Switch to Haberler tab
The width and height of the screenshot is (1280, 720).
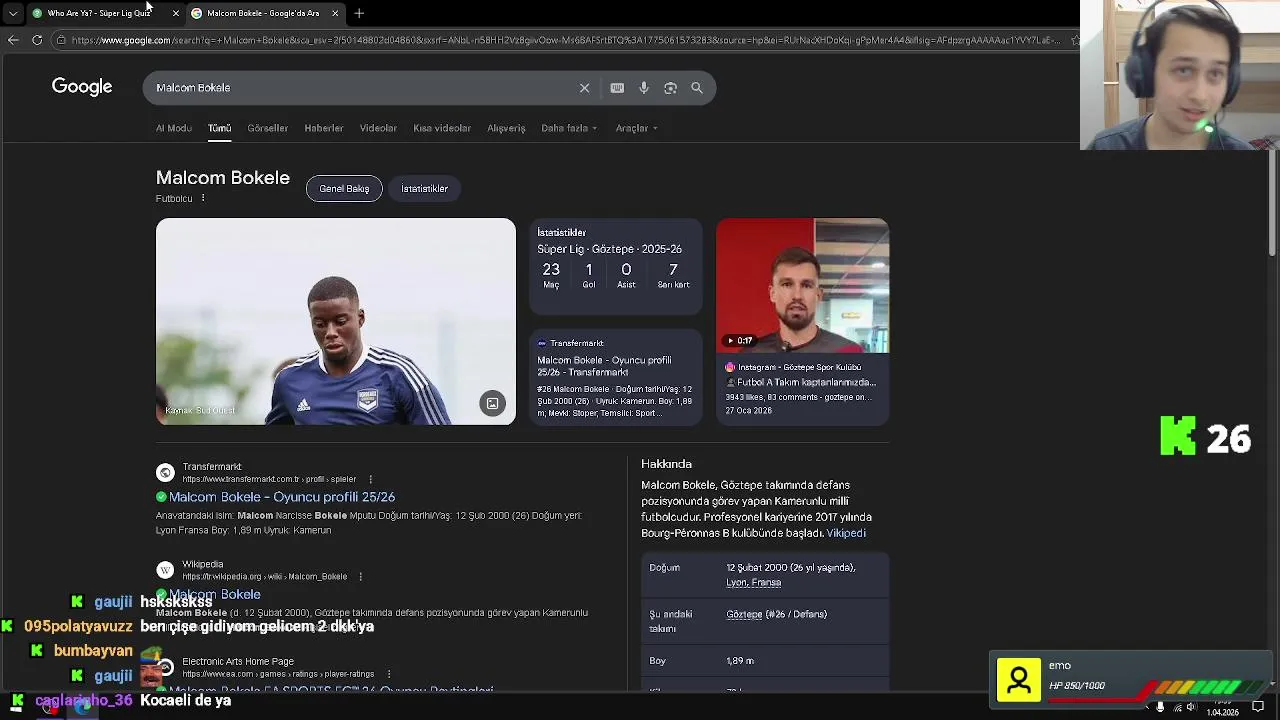click(323, 128)
